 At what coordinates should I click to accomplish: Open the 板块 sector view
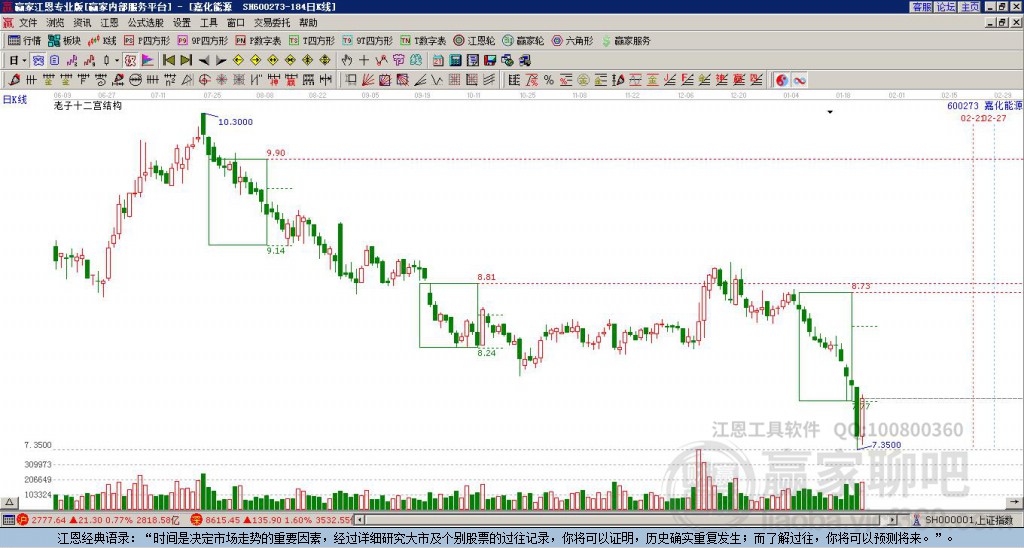(65, 40)
